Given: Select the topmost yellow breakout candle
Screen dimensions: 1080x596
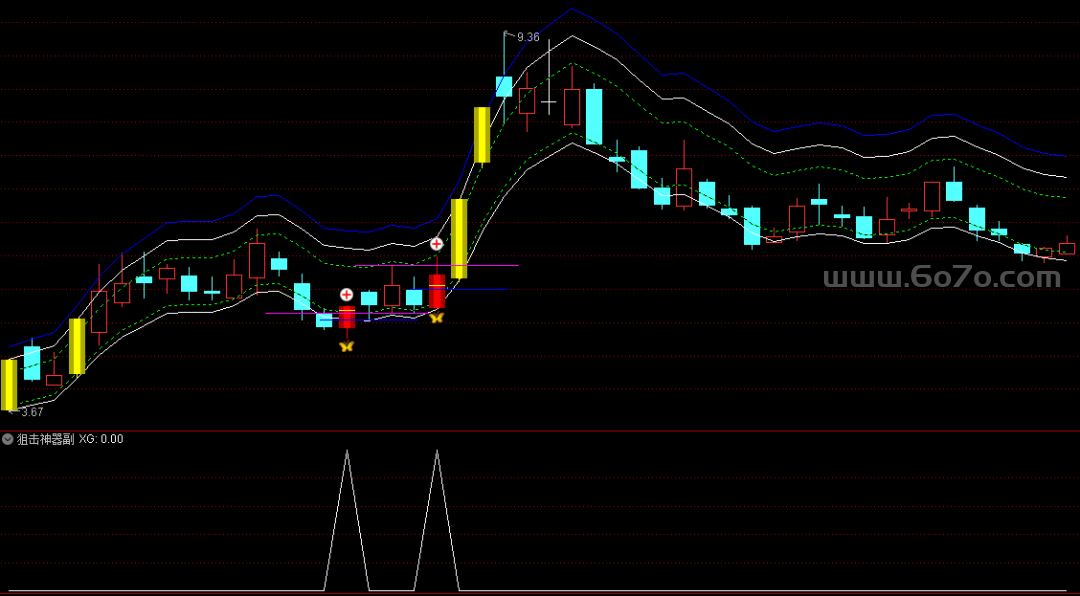Looking at the screenshot, I should pyautogui.click(x=481, y=134).
